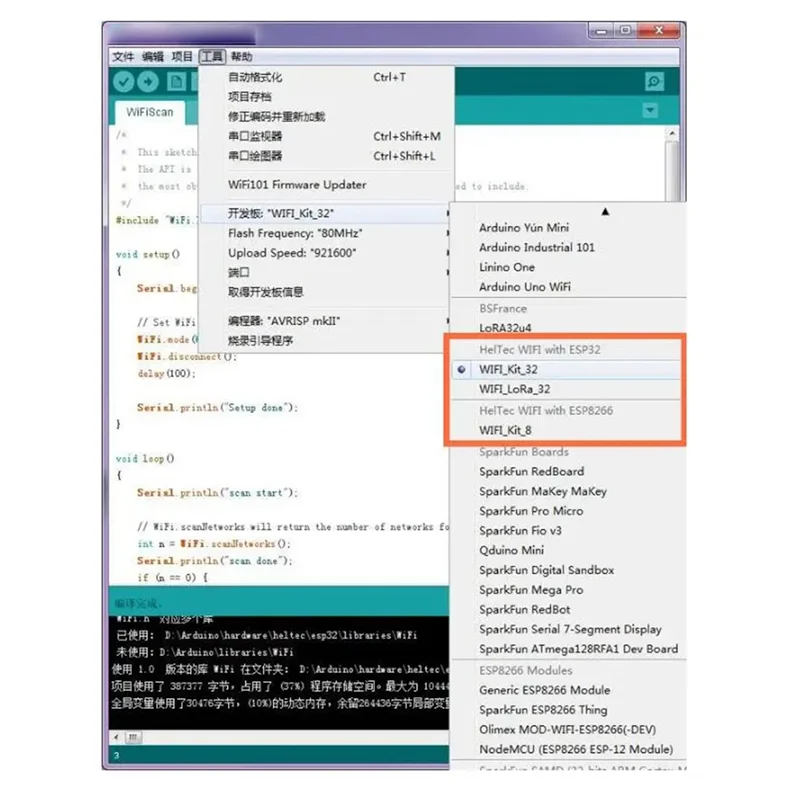The width and height of the screenshot is (800, 800).
Task: Select SparkFun RedBot board
Action: tap(568, 610)
